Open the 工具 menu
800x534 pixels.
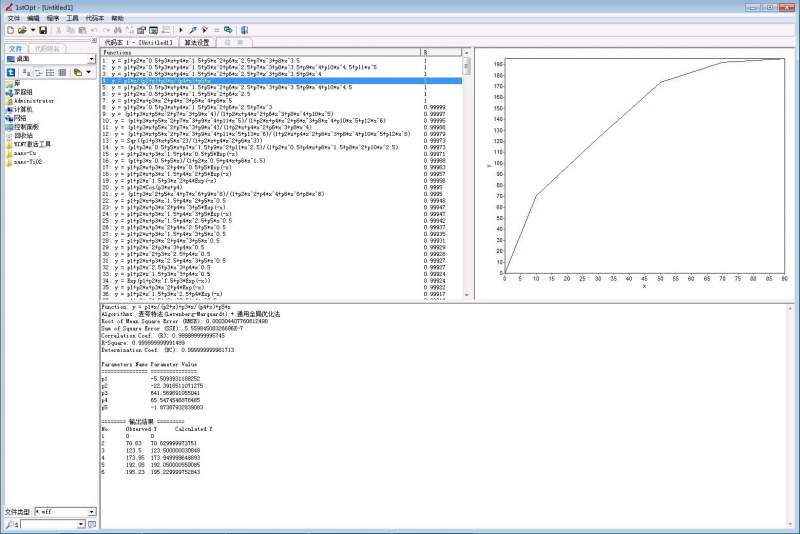pos(72,18)
